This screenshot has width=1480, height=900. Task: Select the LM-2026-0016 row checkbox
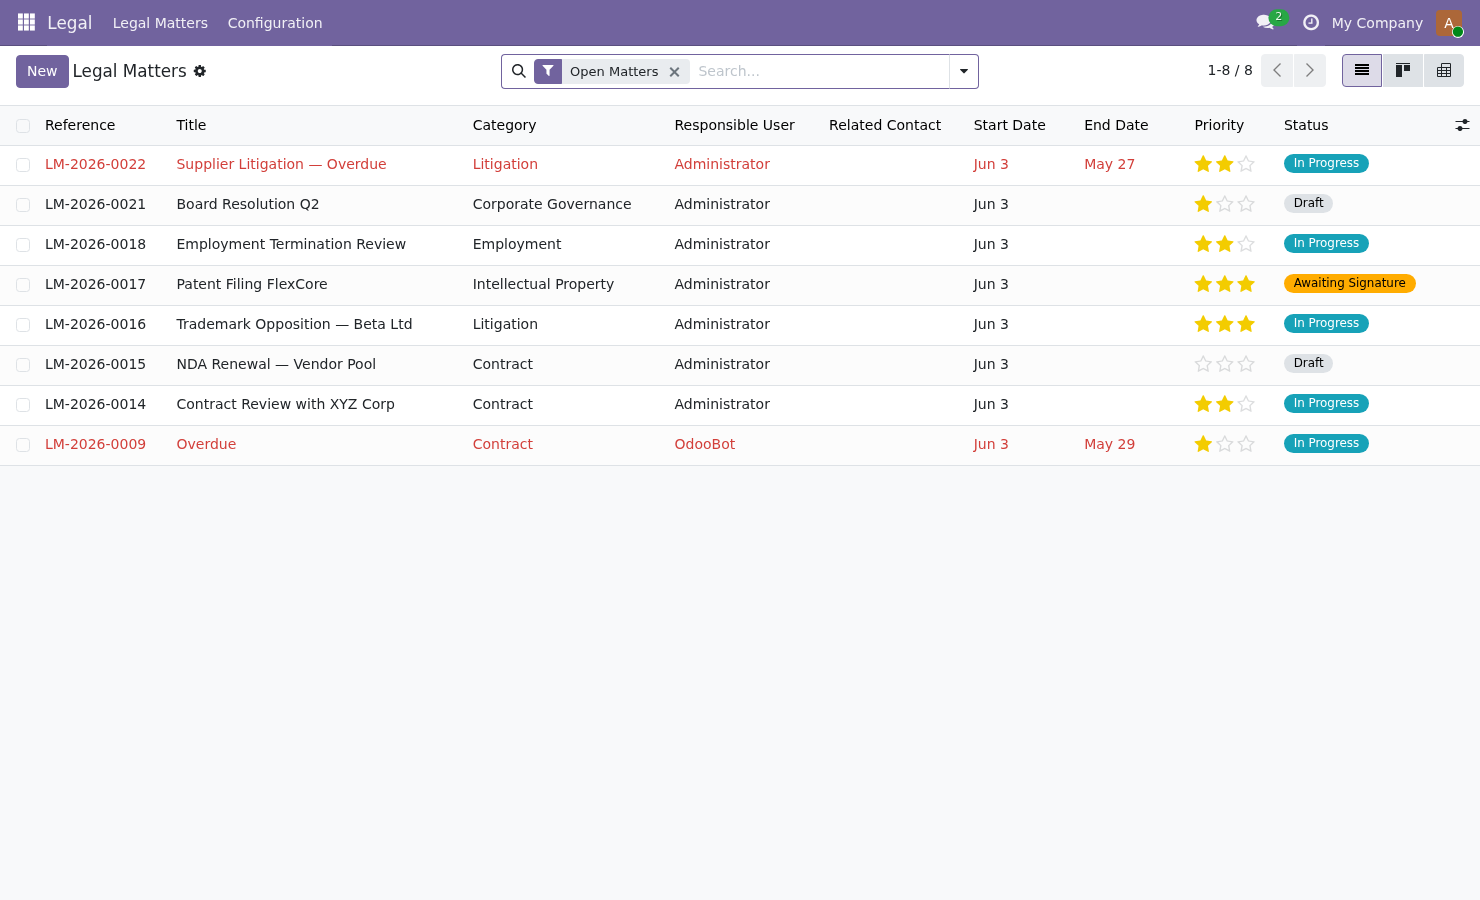[x=23, y=325]
